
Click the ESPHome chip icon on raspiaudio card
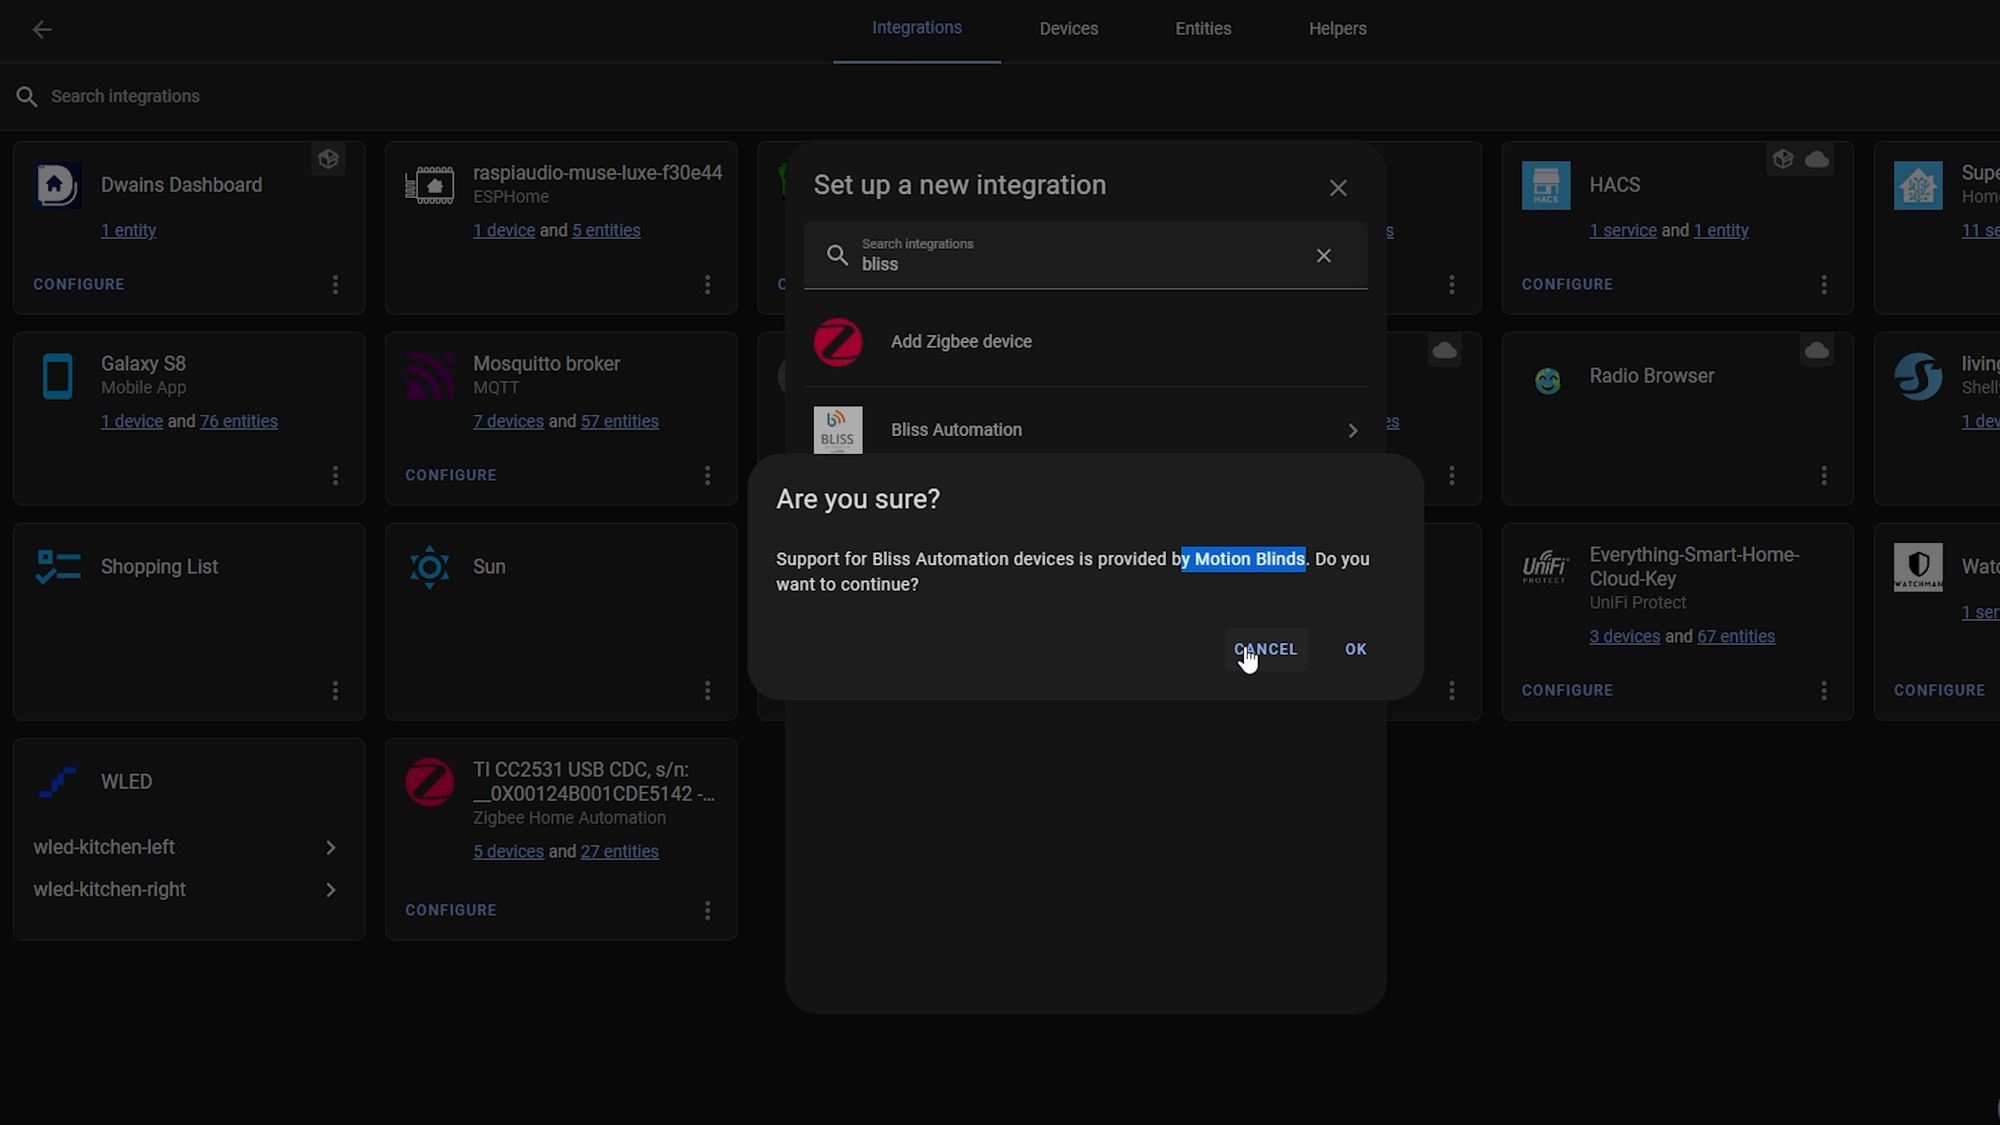pos(430,185)
